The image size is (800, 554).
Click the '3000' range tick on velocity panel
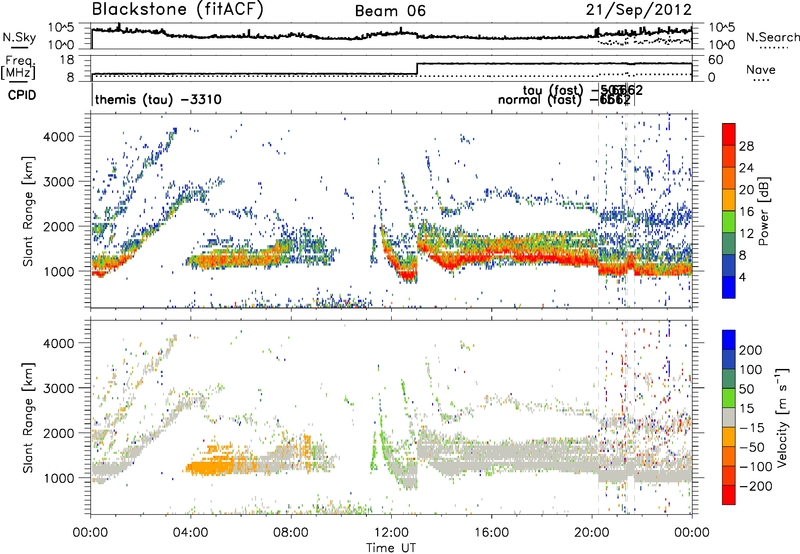[x=58, y=388]
